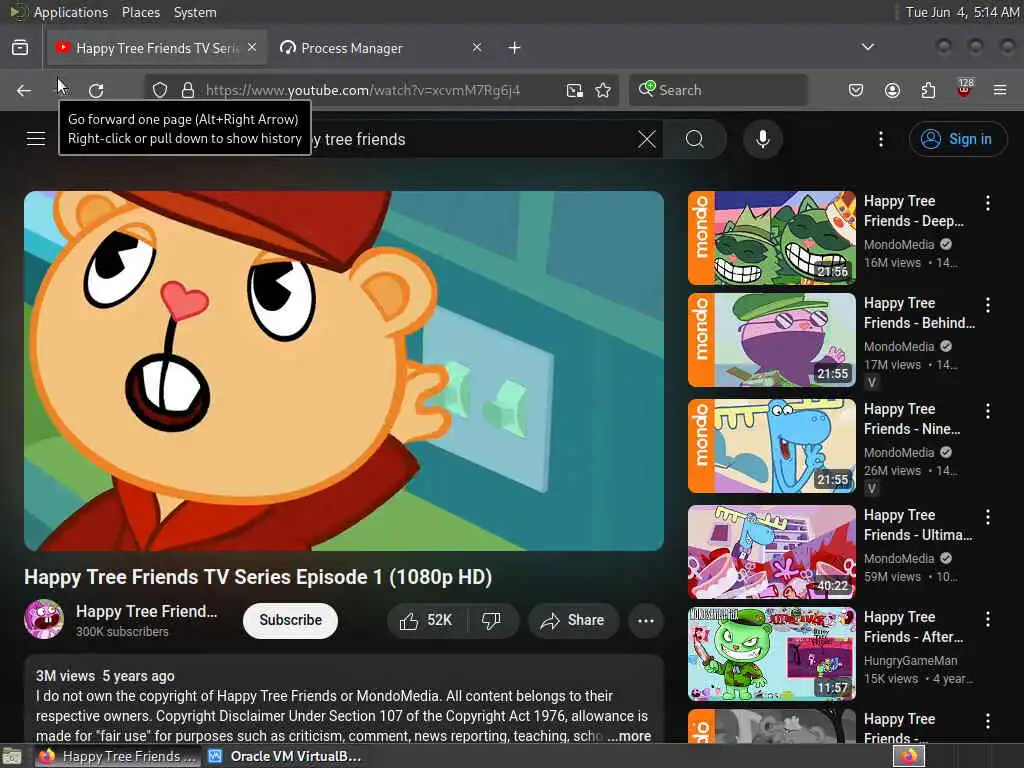Click the main video player
This screenshot has height=768, width=1024.
pos(344,370)
